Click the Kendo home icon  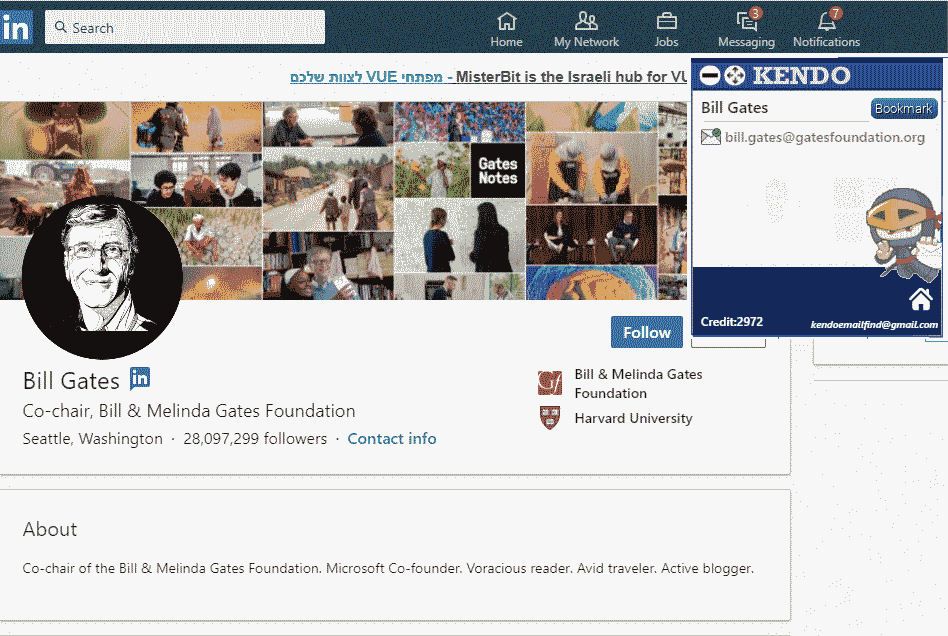pos(921,299)
